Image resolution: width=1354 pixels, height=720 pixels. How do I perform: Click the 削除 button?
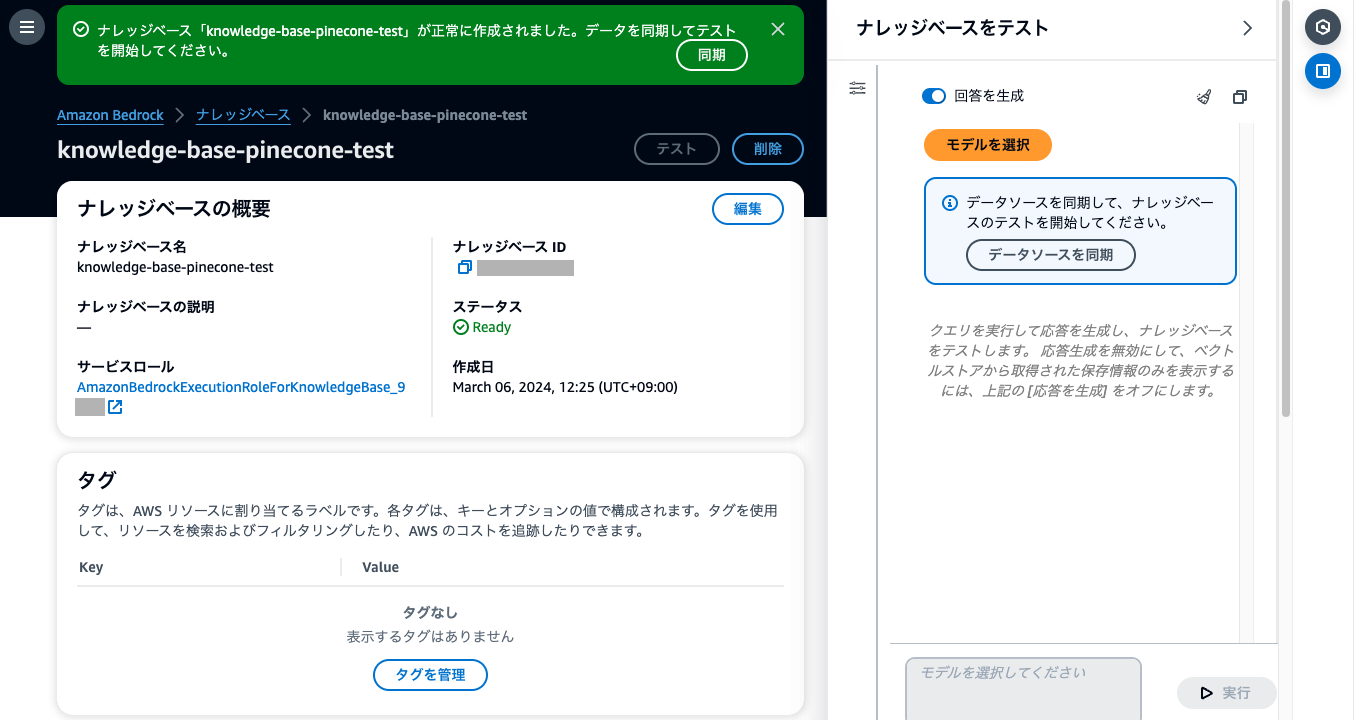[767, 149]
